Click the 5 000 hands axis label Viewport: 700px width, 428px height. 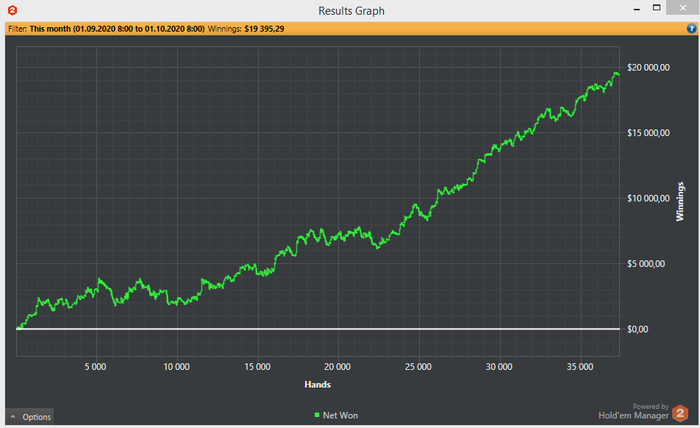96,367
